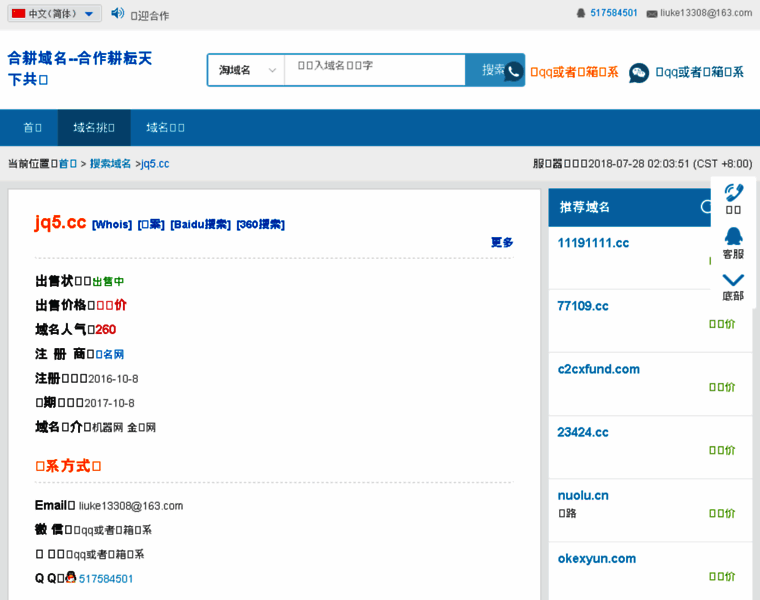Click registration date 2016-10-8
Viewport: 760px width, 600px height.
tap(113, 379)
